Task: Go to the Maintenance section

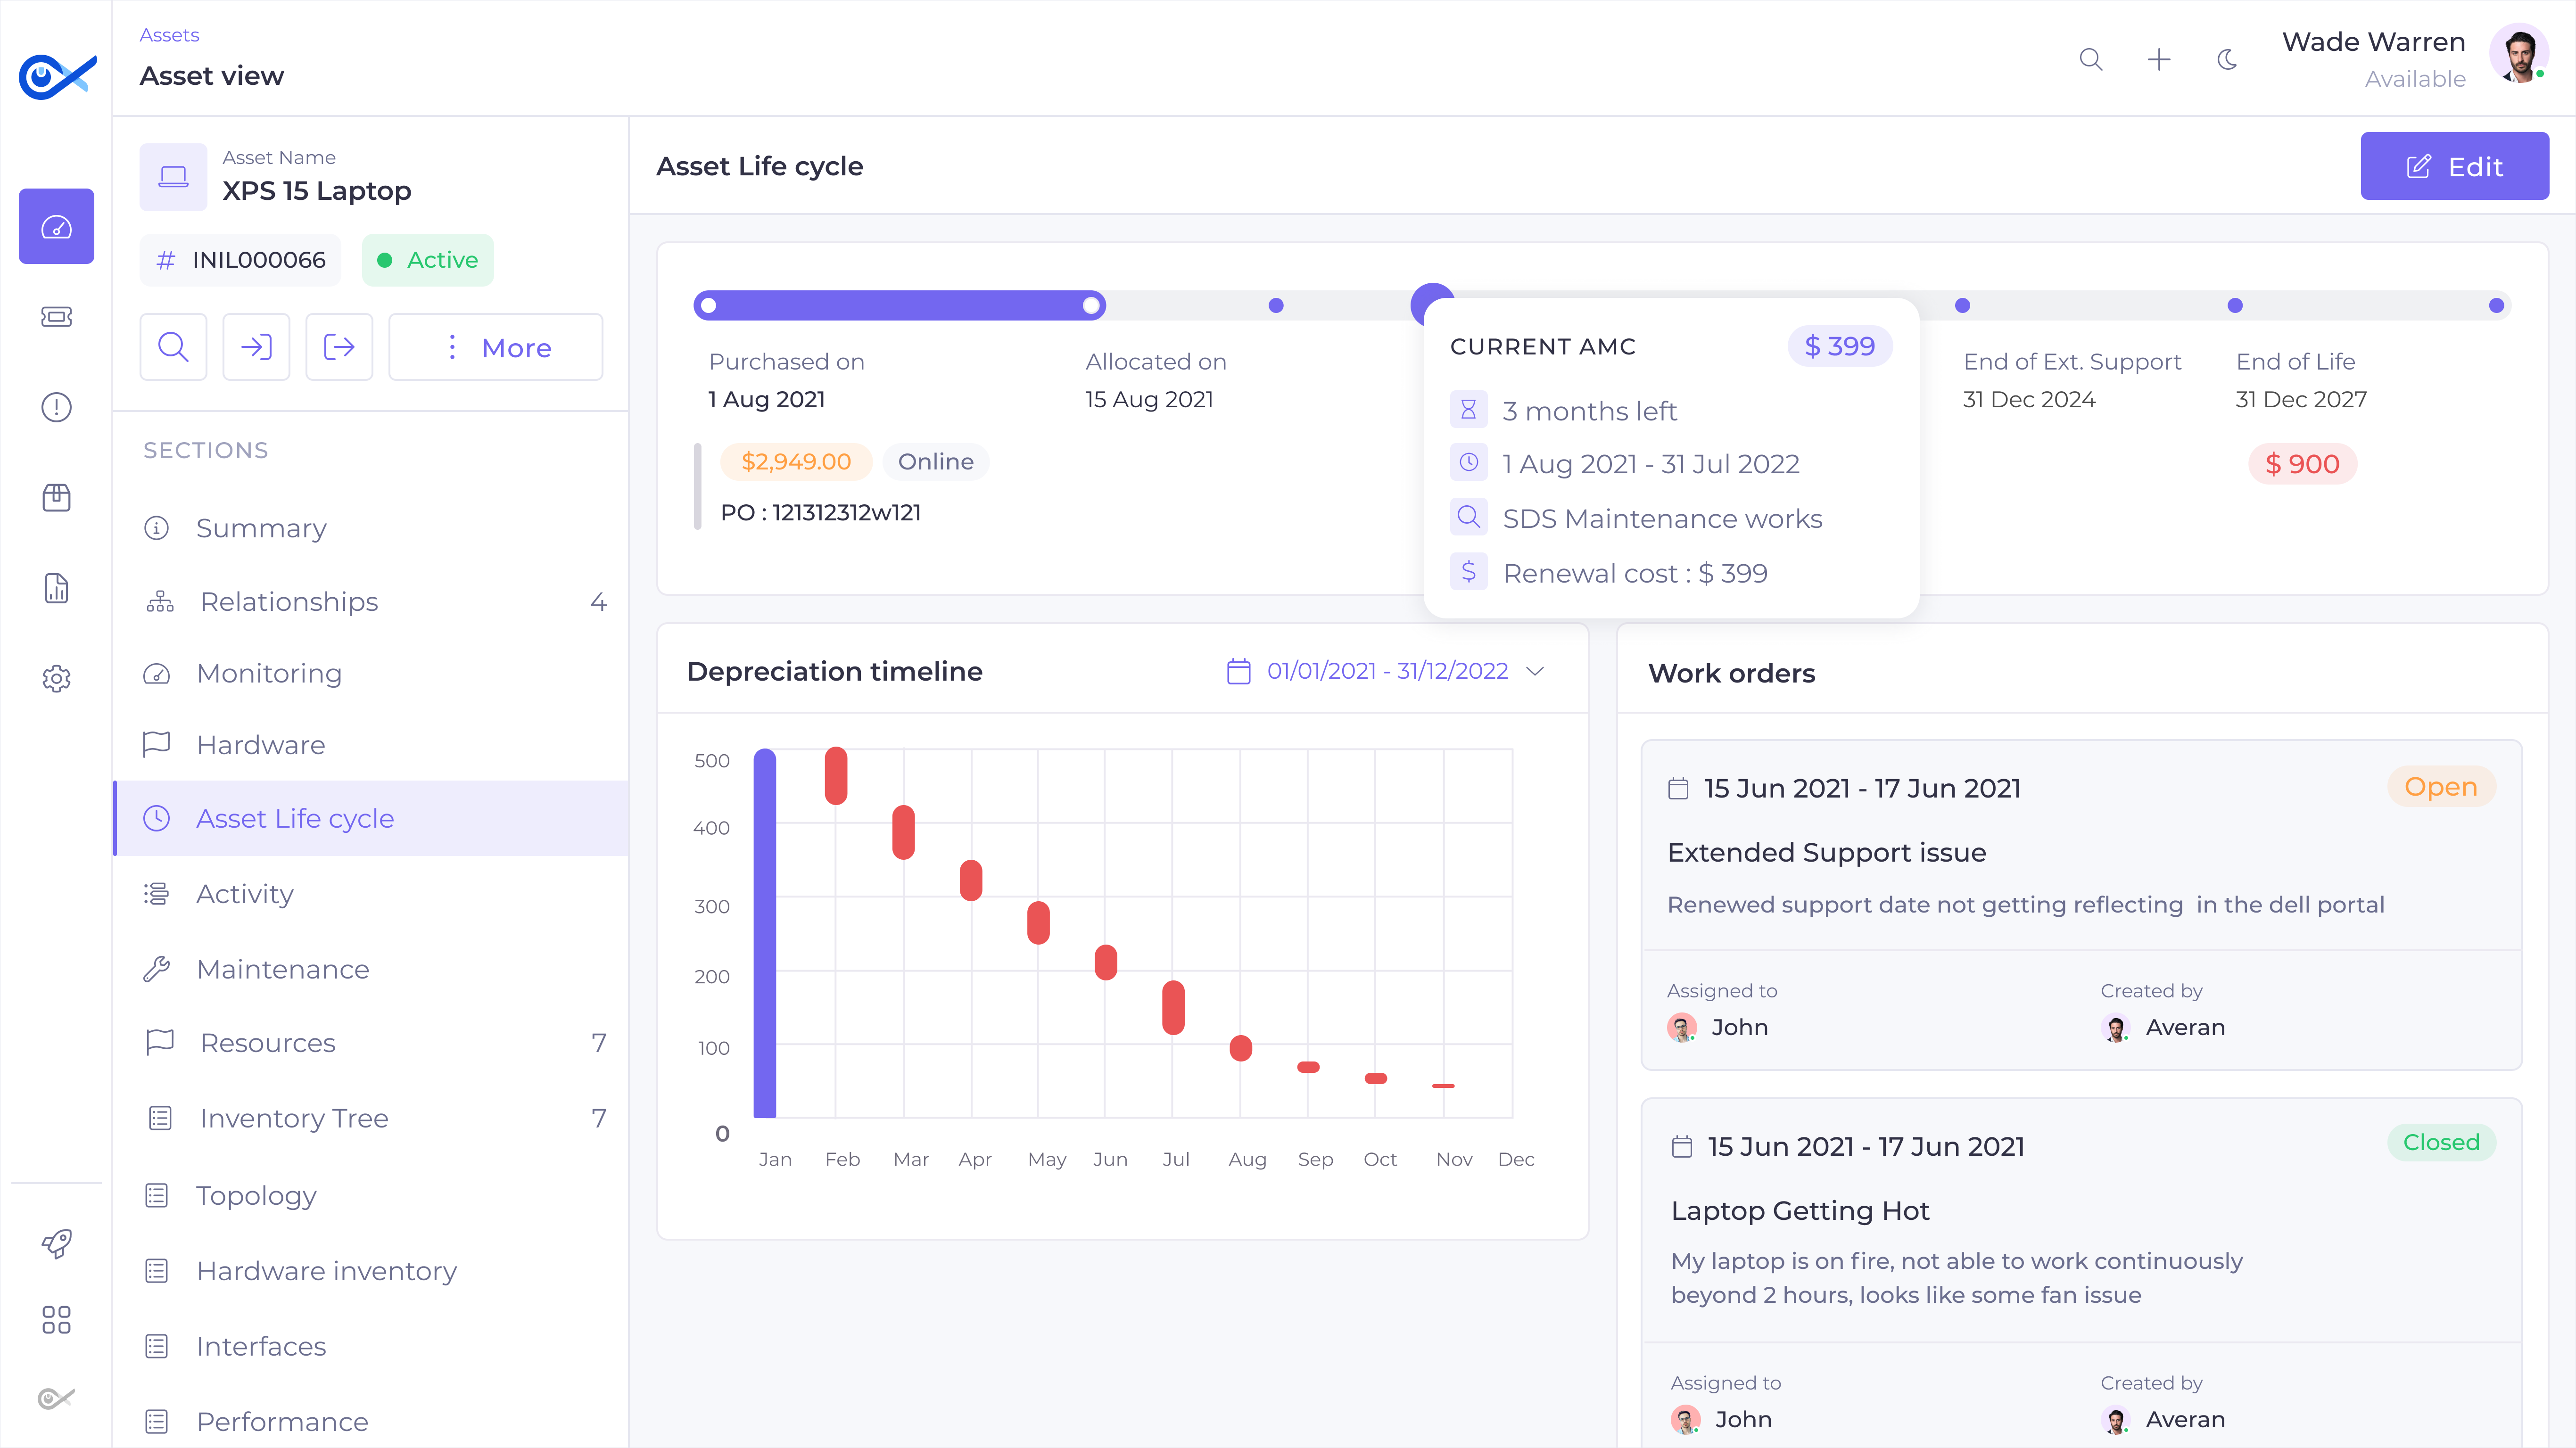Action: [x=283, y=969]
